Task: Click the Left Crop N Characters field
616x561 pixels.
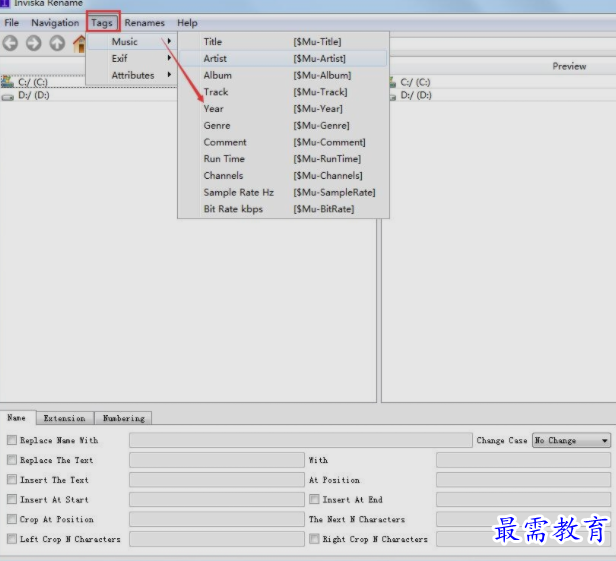Action: [x=217, y=539]
